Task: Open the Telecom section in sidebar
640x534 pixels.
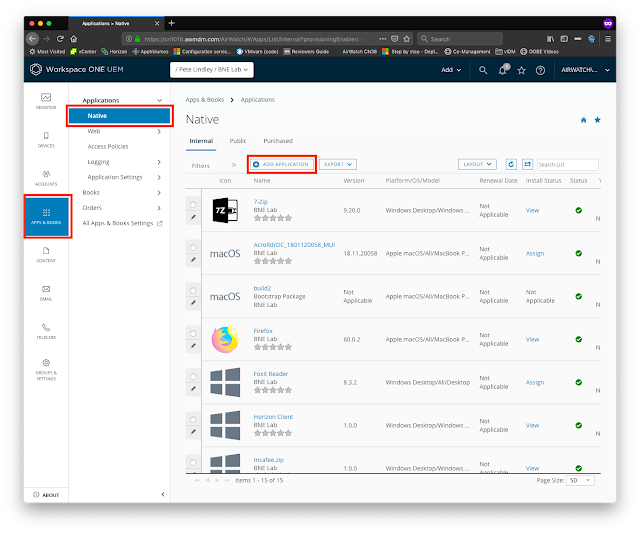Action: tap(46, 332)
